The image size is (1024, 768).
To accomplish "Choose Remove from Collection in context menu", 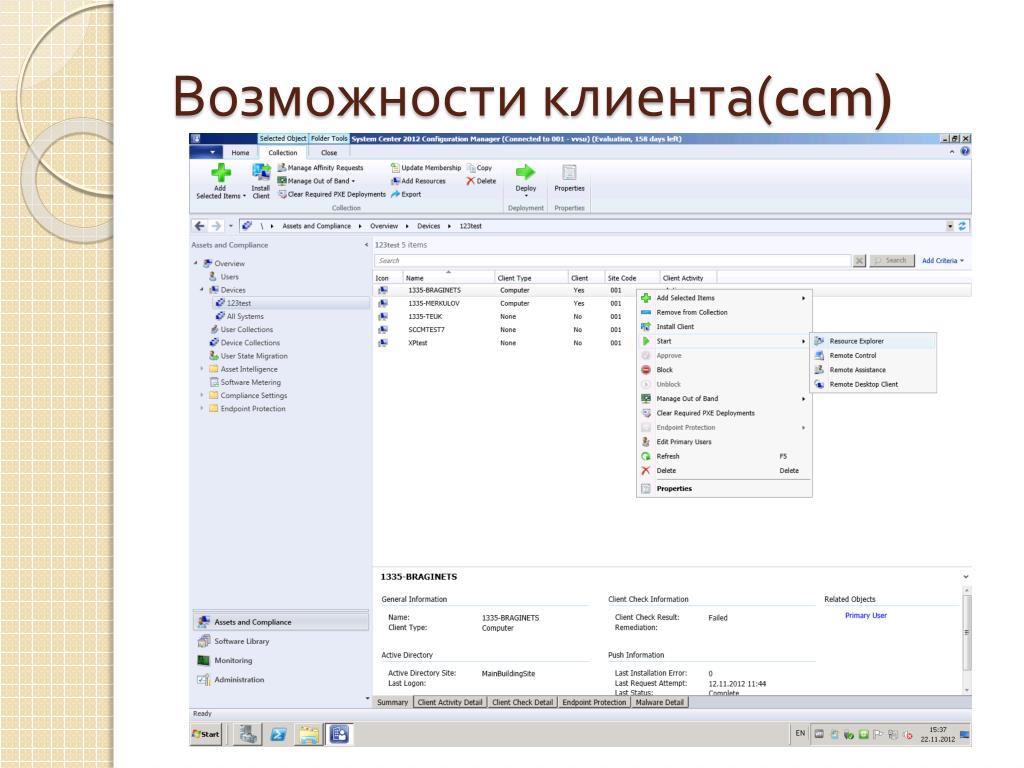I will point(724,312).
